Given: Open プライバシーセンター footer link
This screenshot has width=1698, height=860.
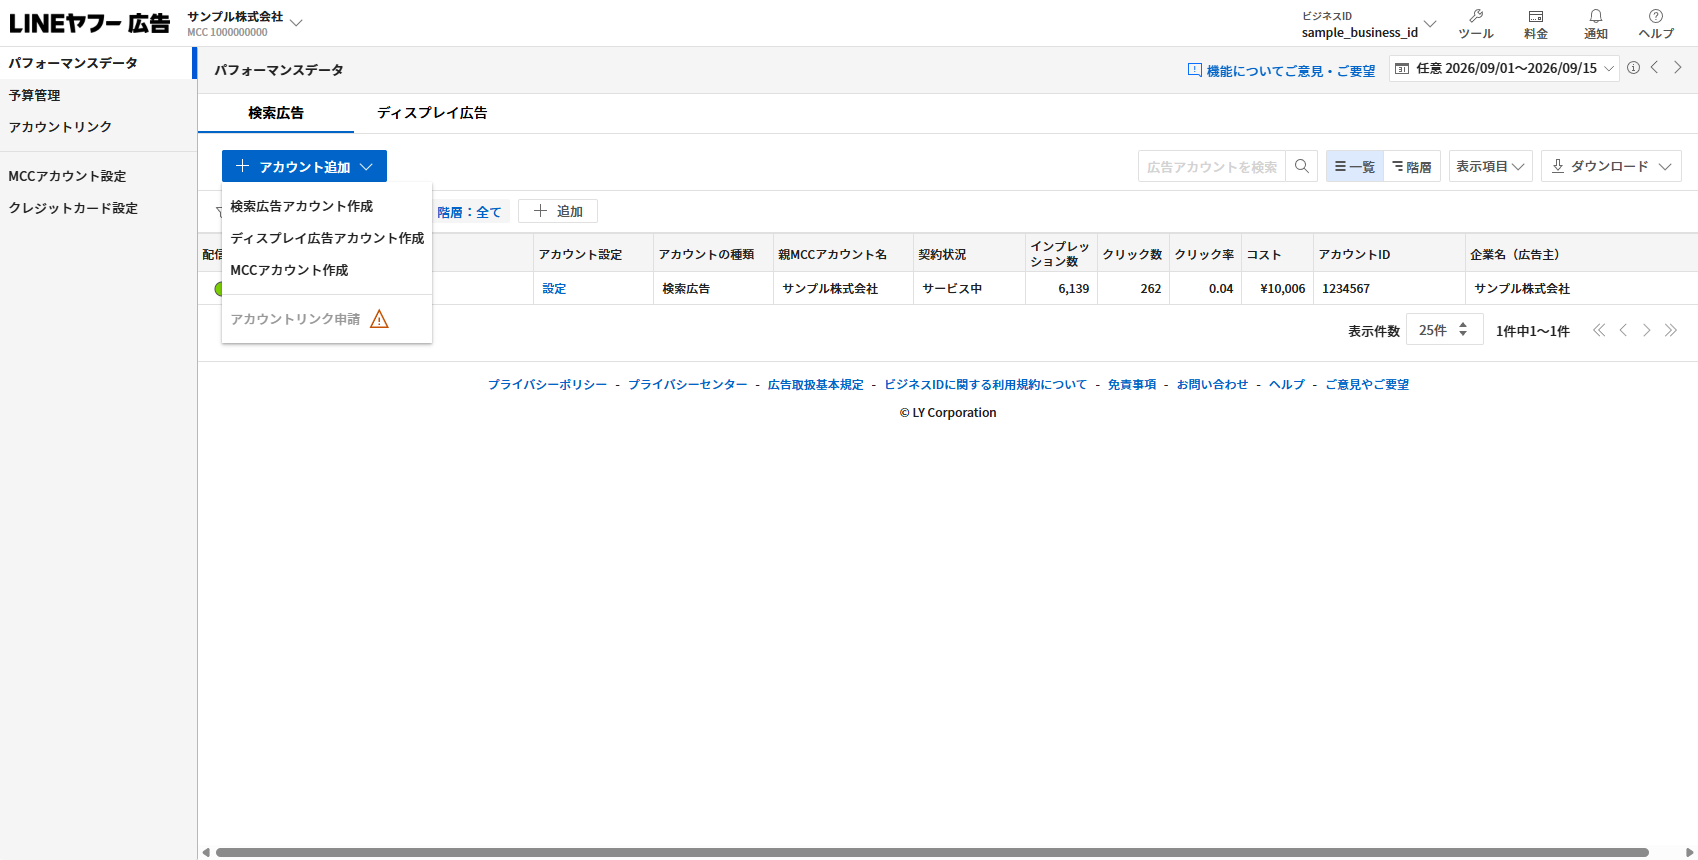Looking at the screenshot, I should point(687,384).
